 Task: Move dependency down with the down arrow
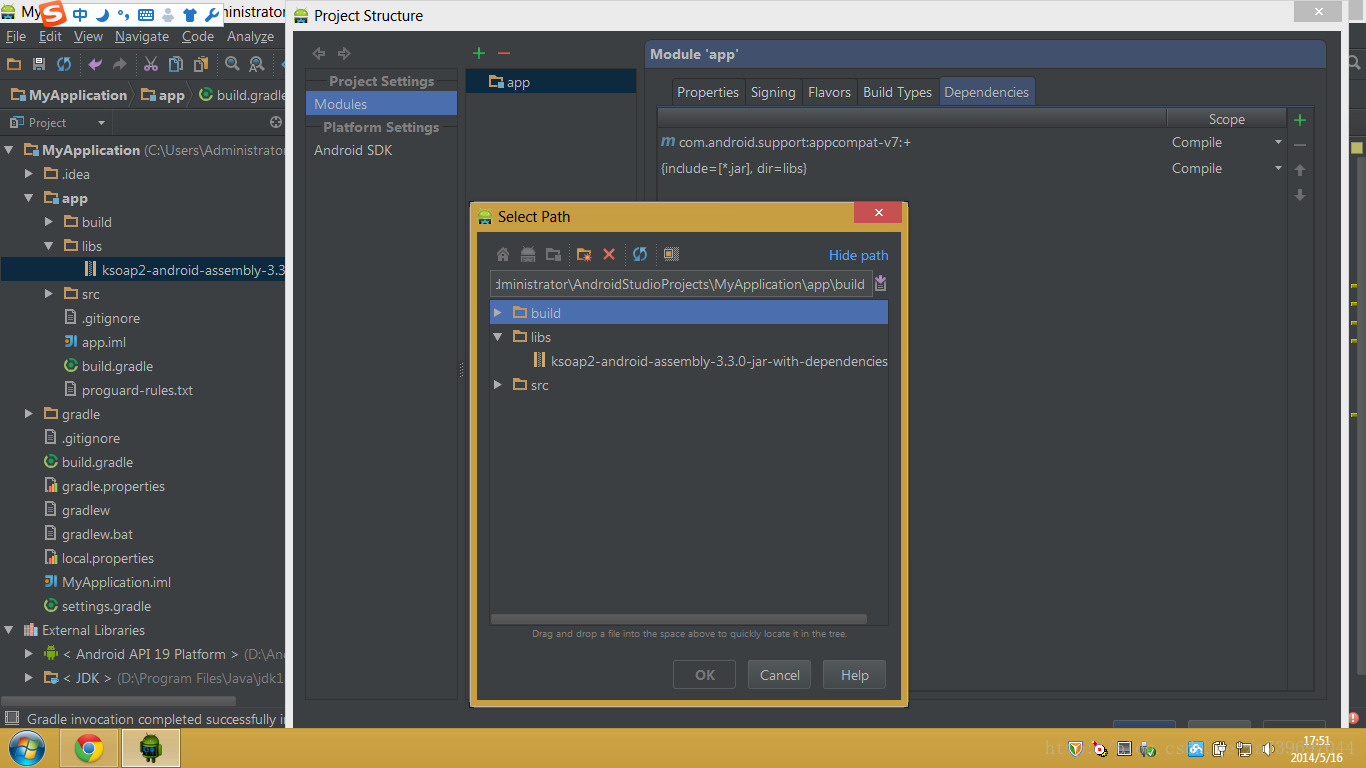[x=1300, y=195]
